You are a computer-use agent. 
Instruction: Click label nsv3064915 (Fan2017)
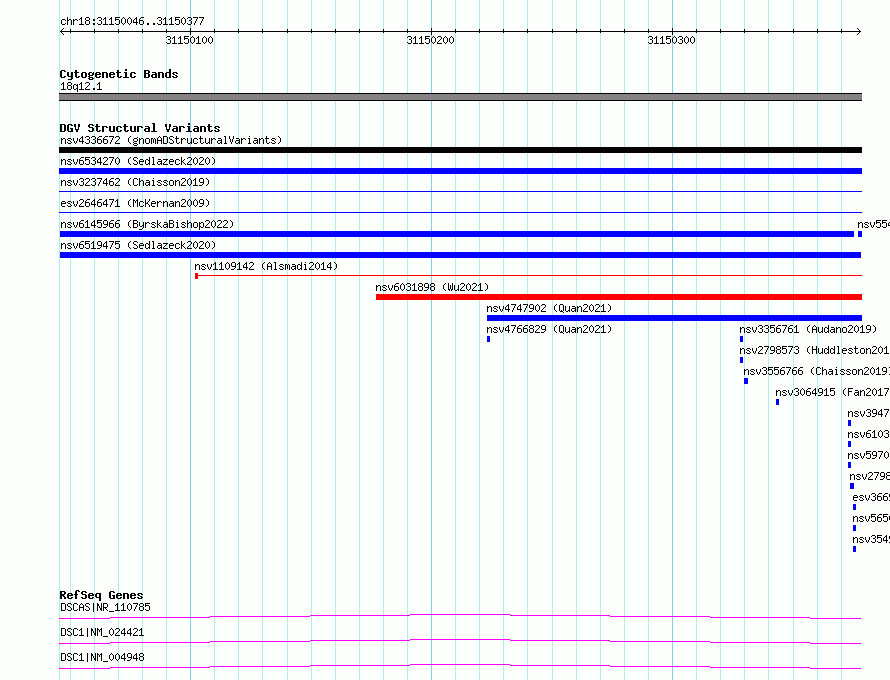[x=832, y=392]
